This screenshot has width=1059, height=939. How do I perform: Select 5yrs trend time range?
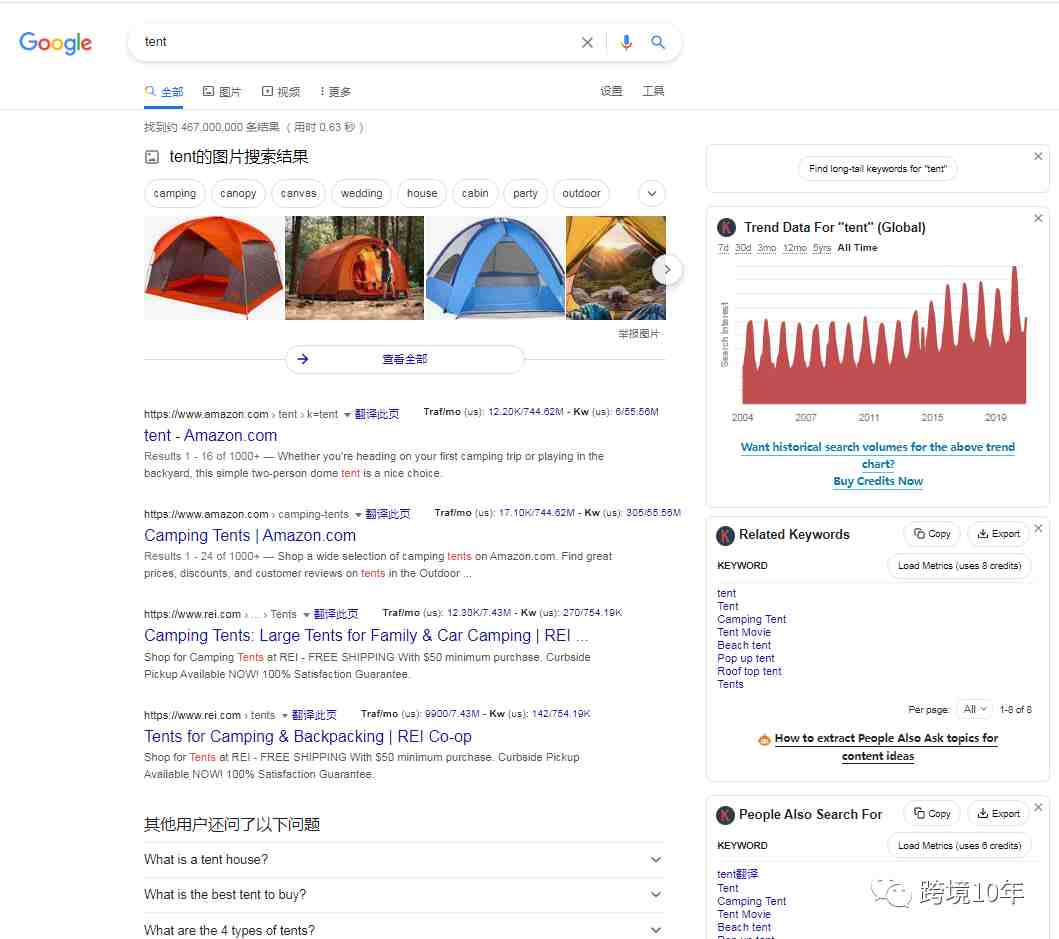pos(821,248)
